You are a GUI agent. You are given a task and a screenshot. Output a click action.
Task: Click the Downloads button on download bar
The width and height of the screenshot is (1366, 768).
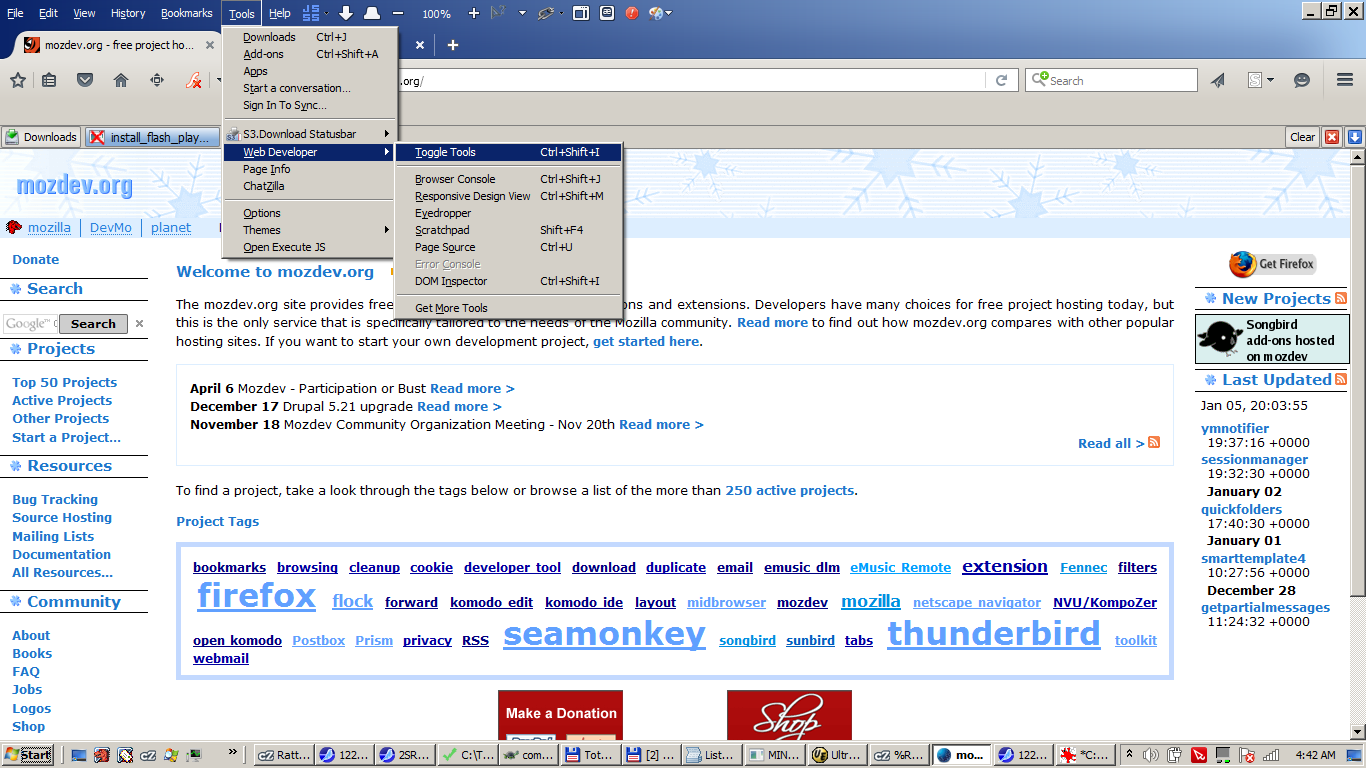tap(41, 137)
